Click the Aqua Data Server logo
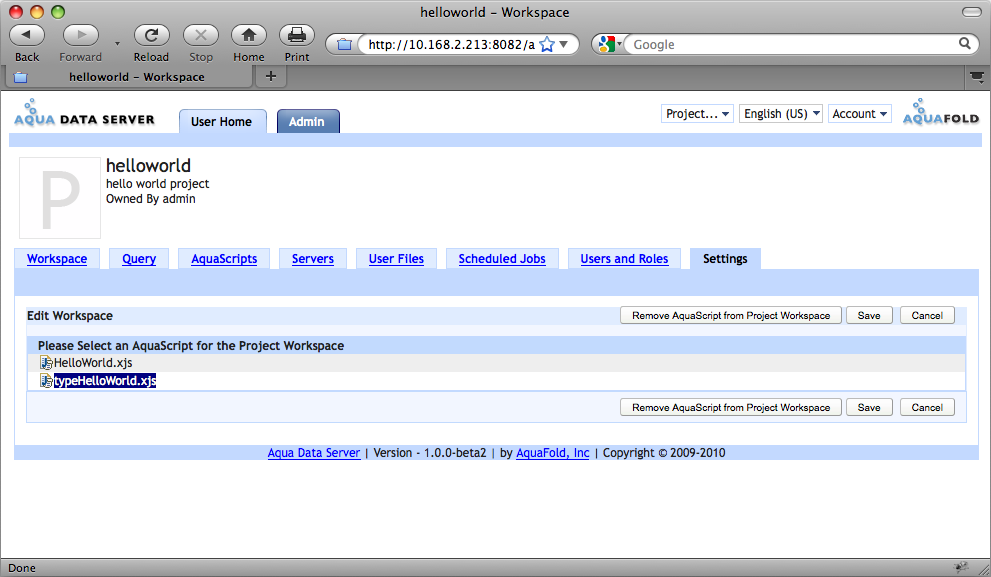The image size is (991, 577). click(84, 113)
